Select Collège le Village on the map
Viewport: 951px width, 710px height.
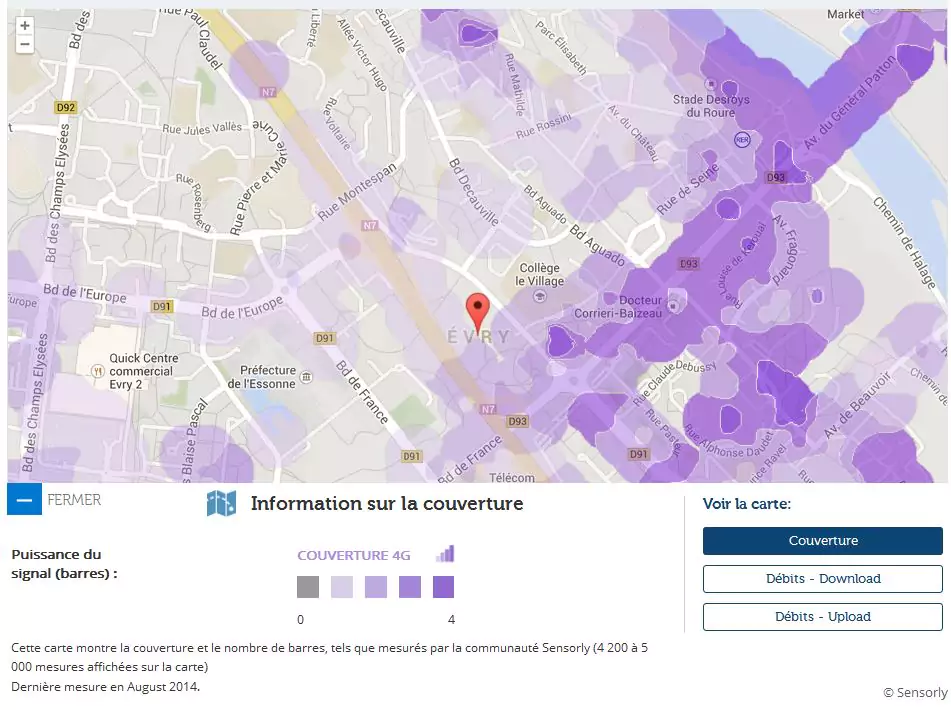[540, 275]
